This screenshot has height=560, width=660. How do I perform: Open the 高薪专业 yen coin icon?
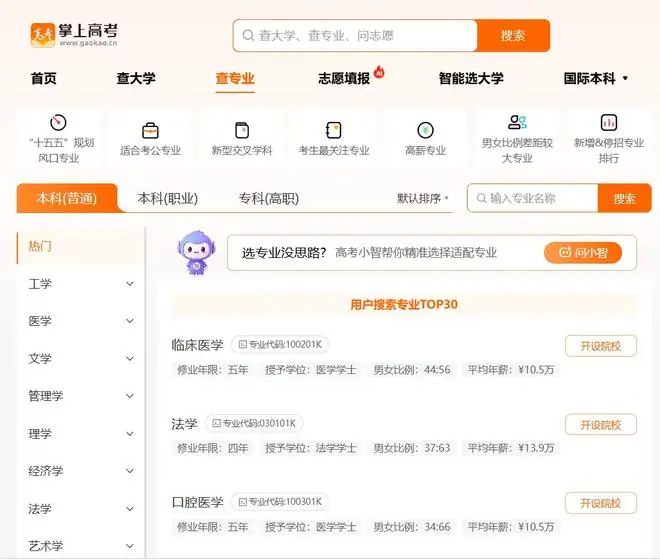point(426,130)
